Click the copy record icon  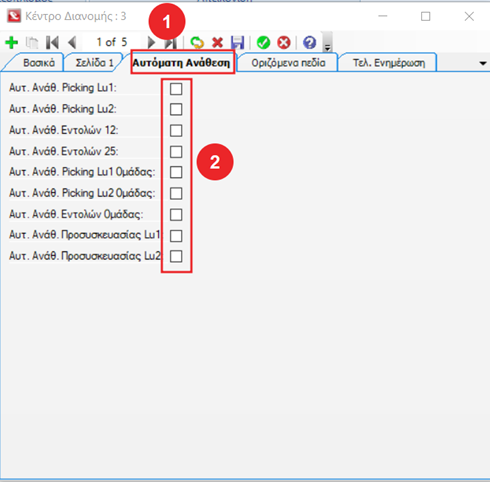pyautogui.click(x=32, y=43)
